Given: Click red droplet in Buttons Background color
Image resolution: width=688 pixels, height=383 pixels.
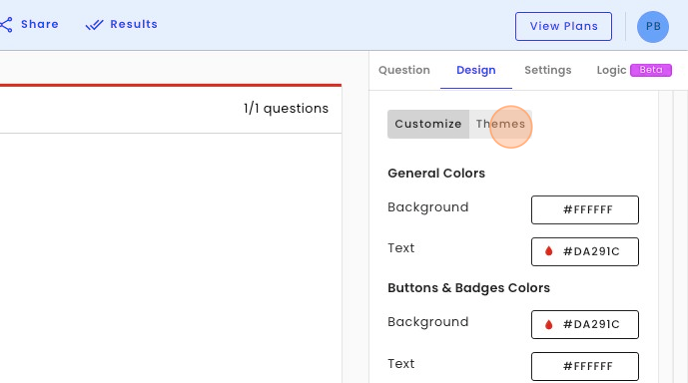Looking at the screenshot, I should pos(548,324).
